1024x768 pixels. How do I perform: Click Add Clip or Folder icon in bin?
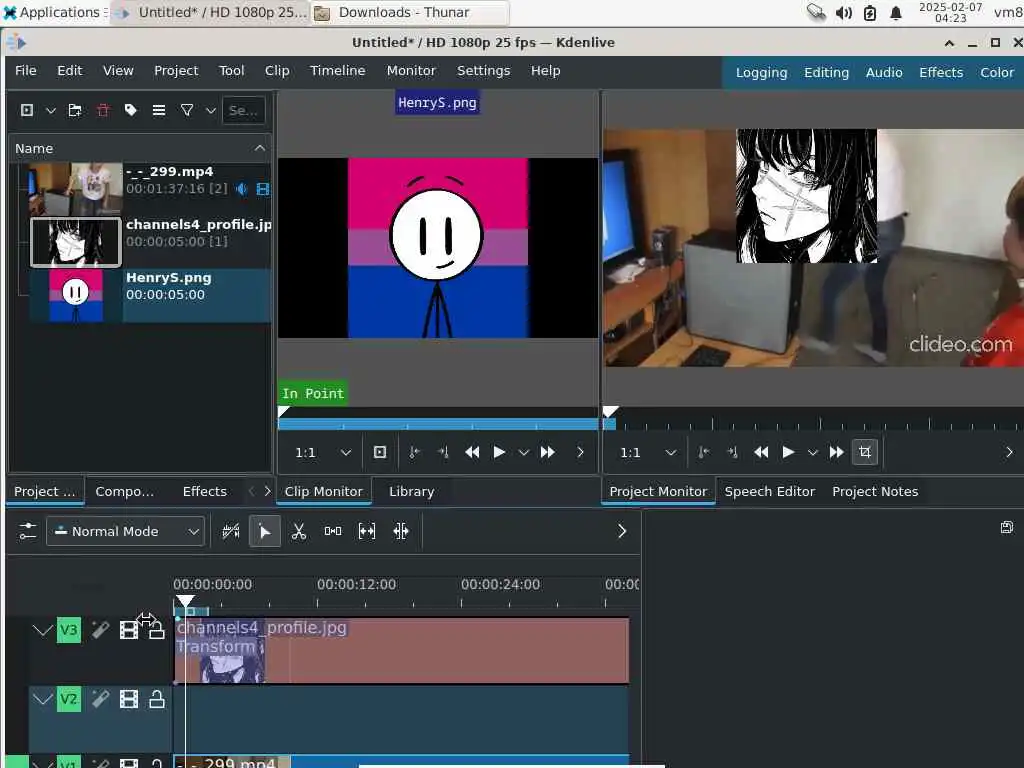click(27, 110)
